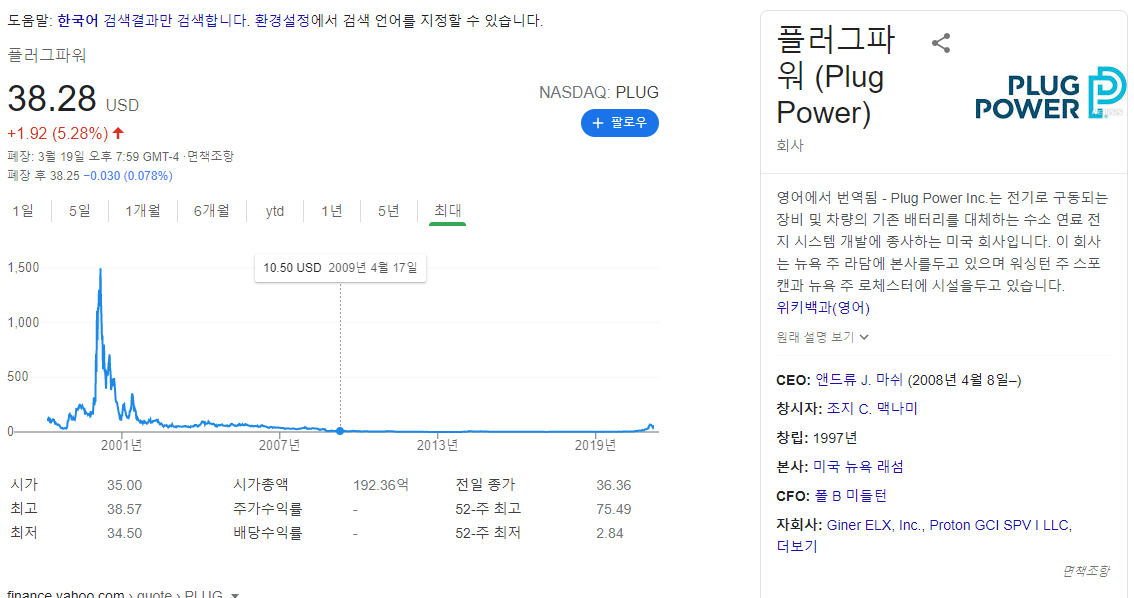This screenshot has width=1134, height=598.
Task: Open CFO 폴 B 미들턴 link
Action: (850, 496)
